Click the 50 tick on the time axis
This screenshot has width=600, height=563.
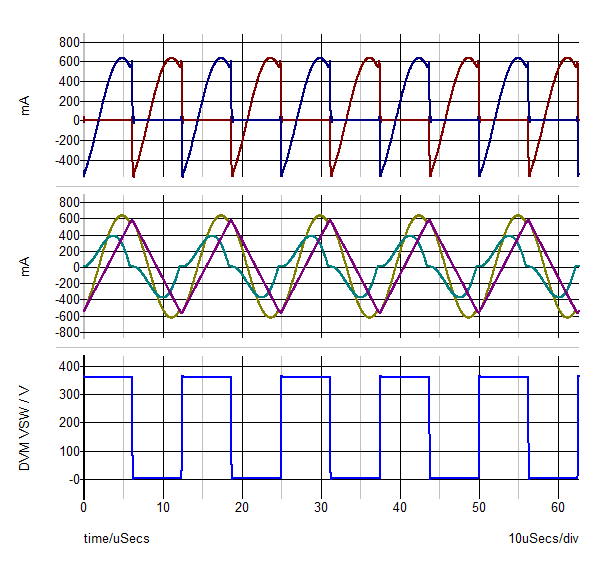[x=479, y=508]
